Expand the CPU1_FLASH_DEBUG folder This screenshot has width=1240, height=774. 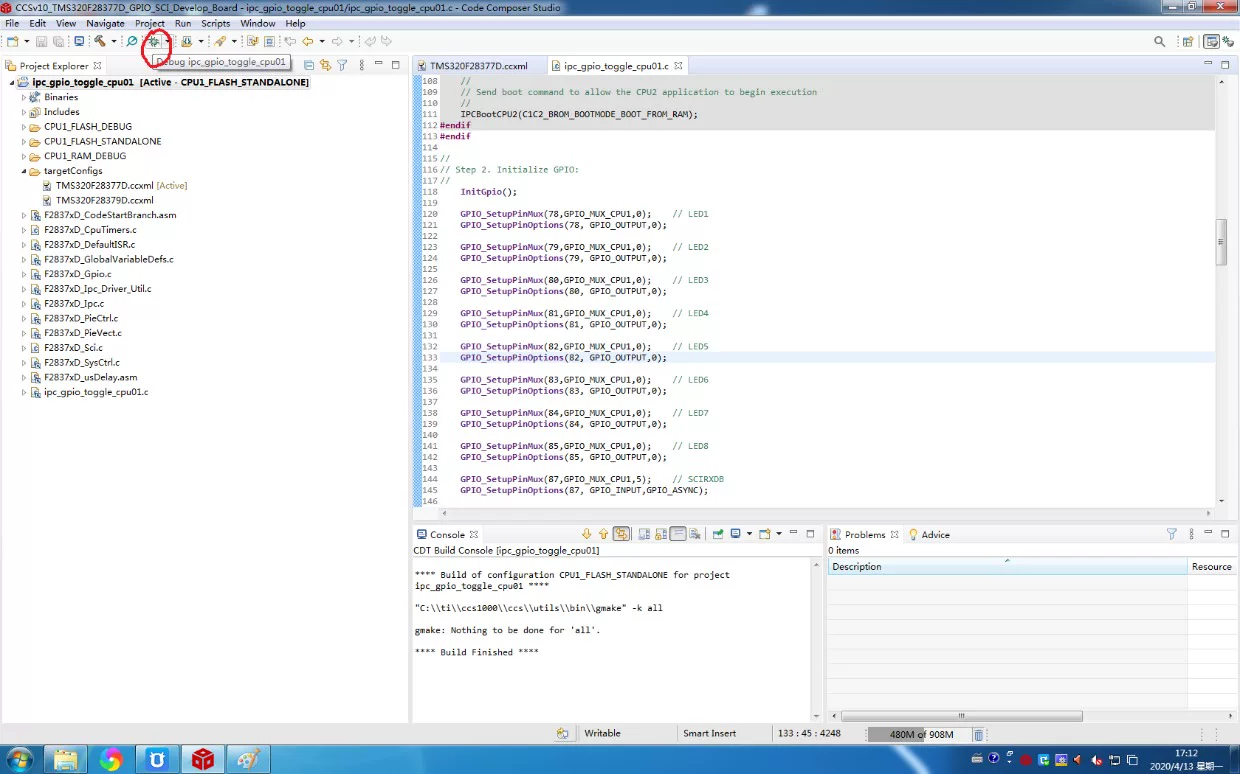point(24,127)
